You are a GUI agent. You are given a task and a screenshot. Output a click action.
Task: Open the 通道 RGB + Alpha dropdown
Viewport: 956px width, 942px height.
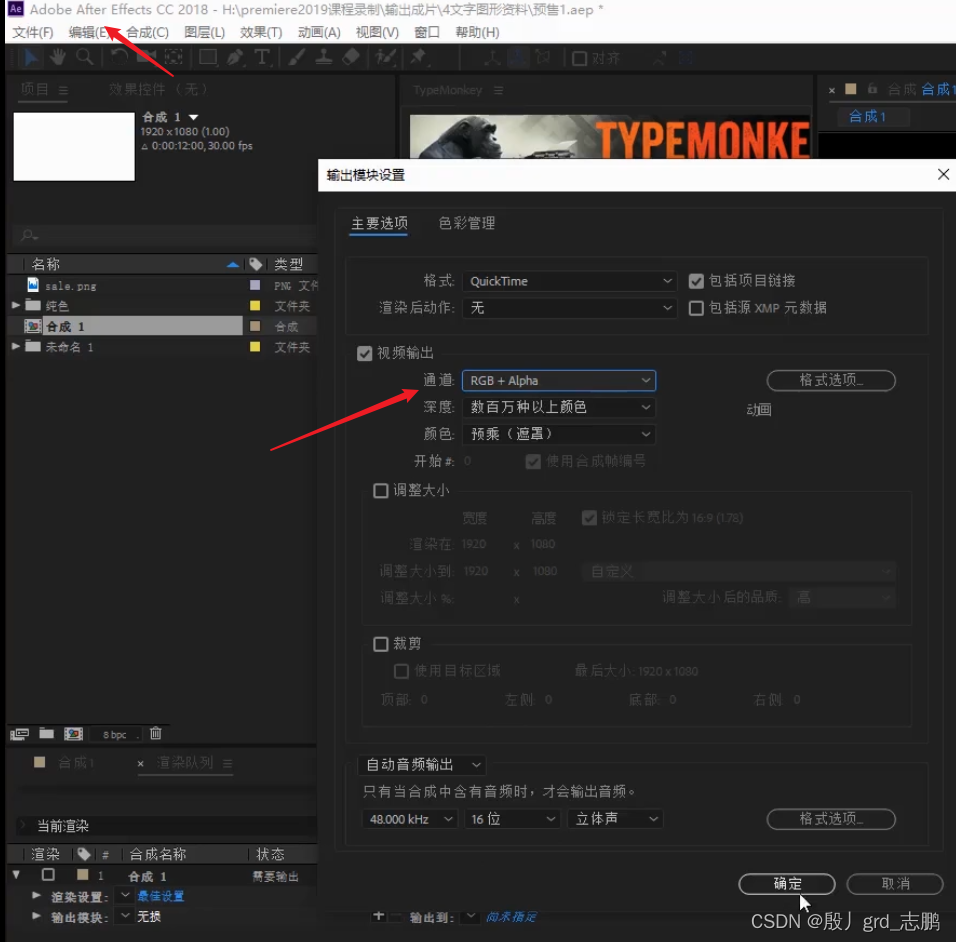point(559,380)
